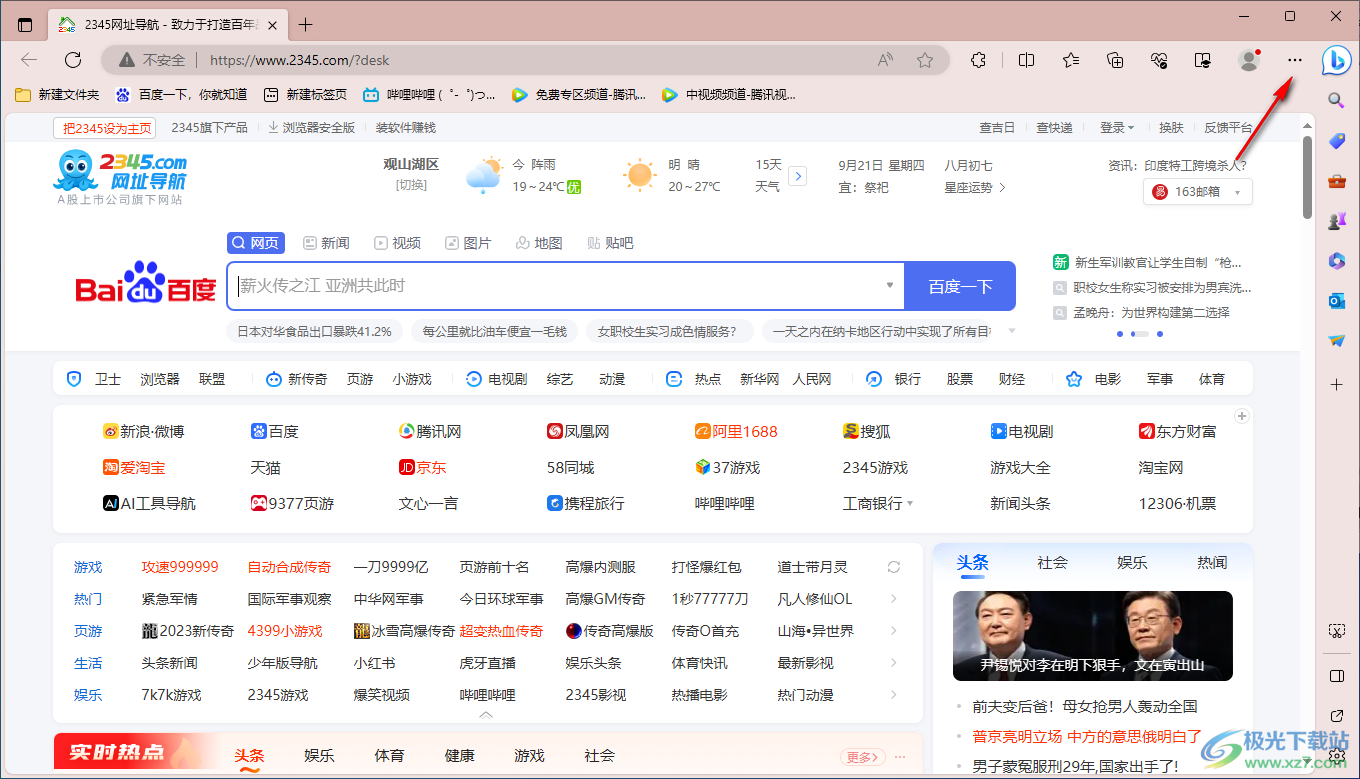Screen dimensions: 1360x779
Task: Open 哔哩哔哩 bookmark in favorites bar
Action: 429,95
